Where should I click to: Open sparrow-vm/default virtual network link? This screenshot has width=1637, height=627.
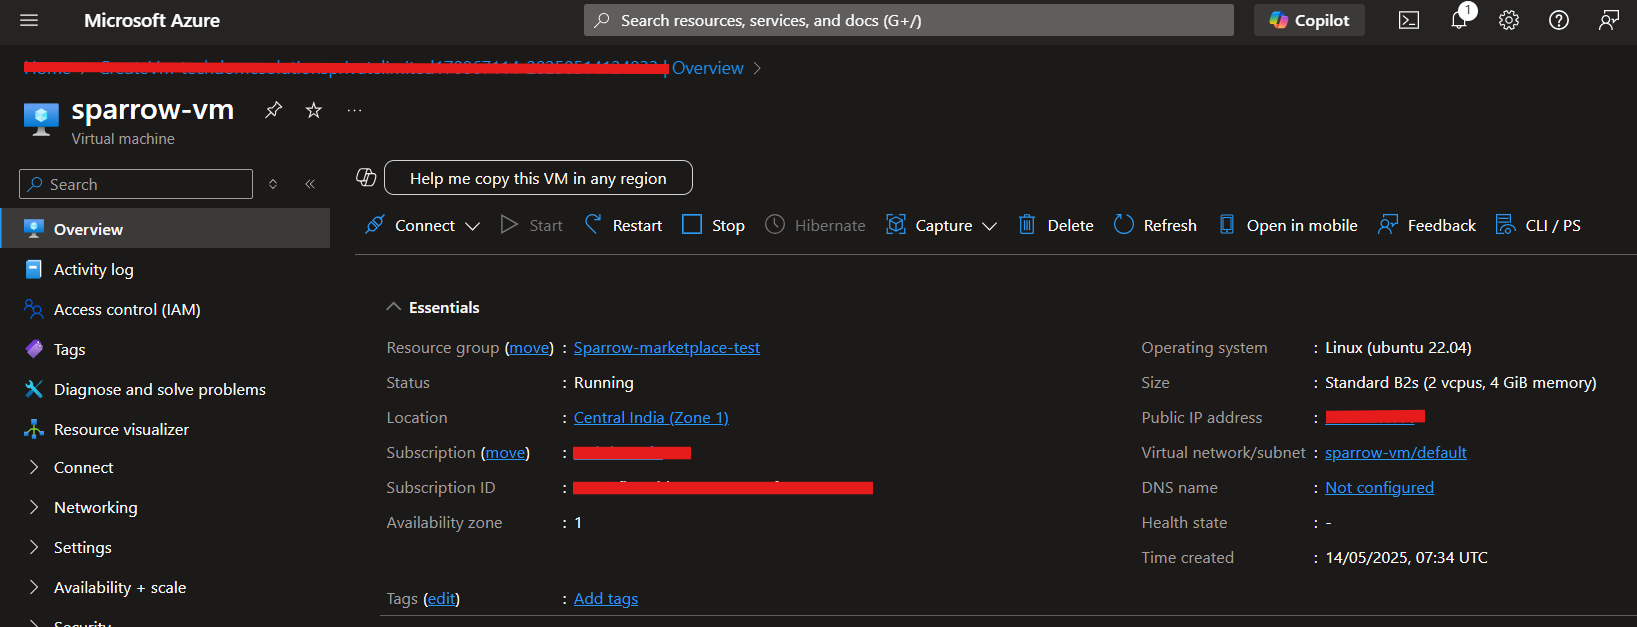(1396, 452)
